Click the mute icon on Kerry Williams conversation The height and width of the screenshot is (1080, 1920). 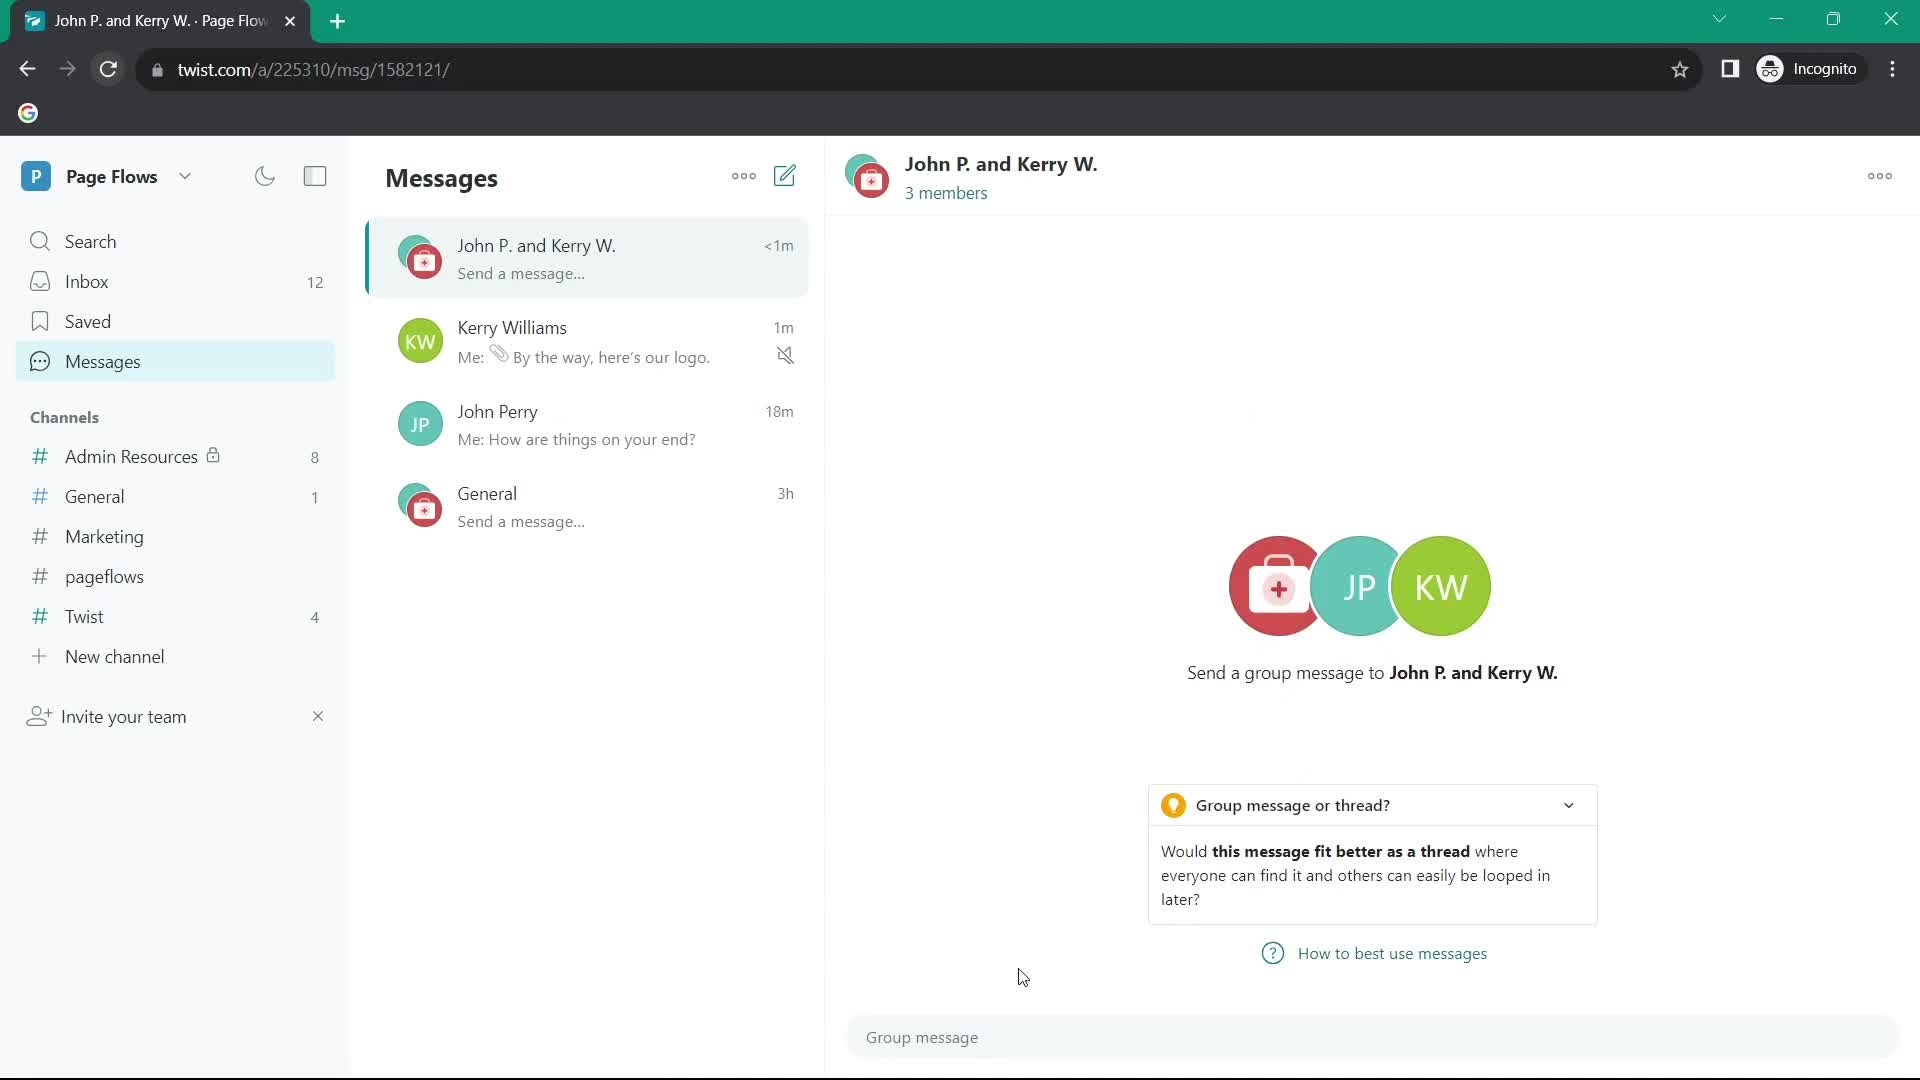tap(786, 355)
